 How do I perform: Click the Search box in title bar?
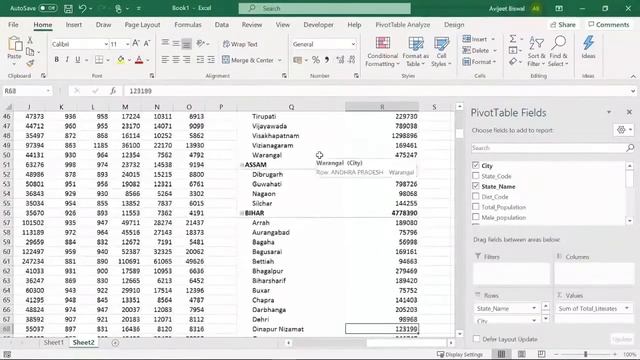324,8
